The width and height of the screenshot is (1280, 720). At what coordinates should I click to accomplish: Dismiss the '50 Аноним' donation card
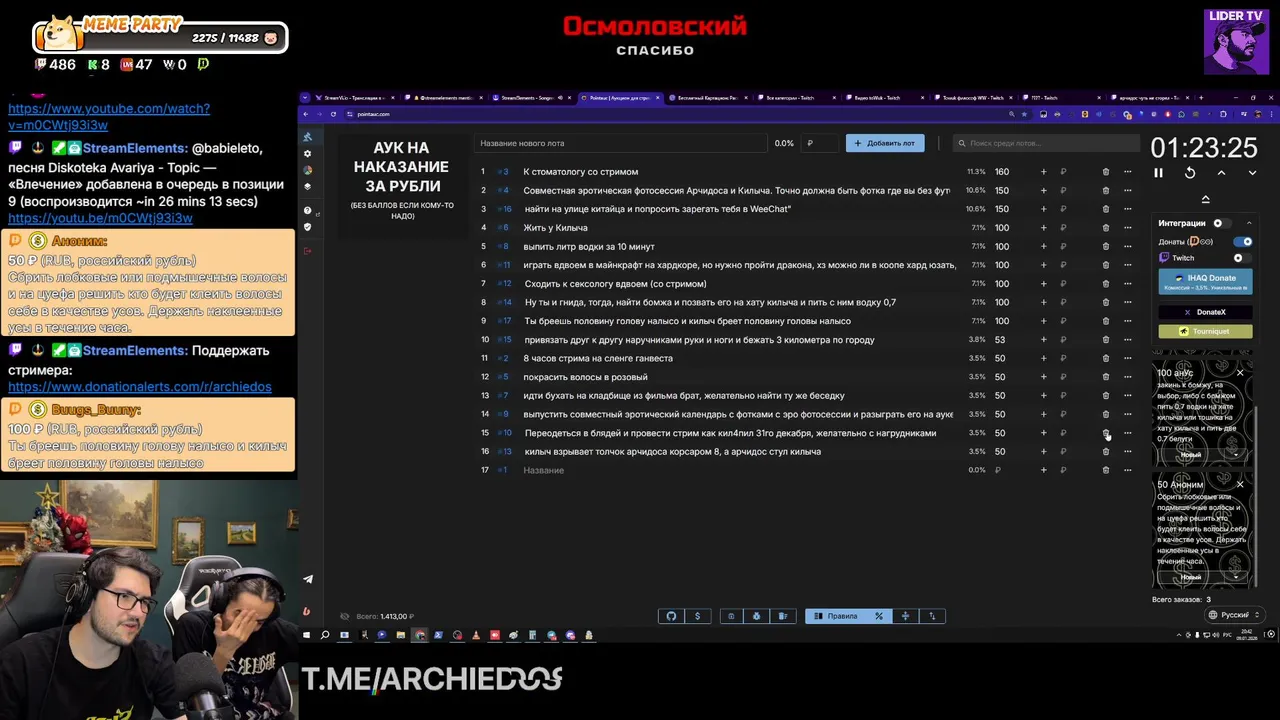(x=1240, y=484)
